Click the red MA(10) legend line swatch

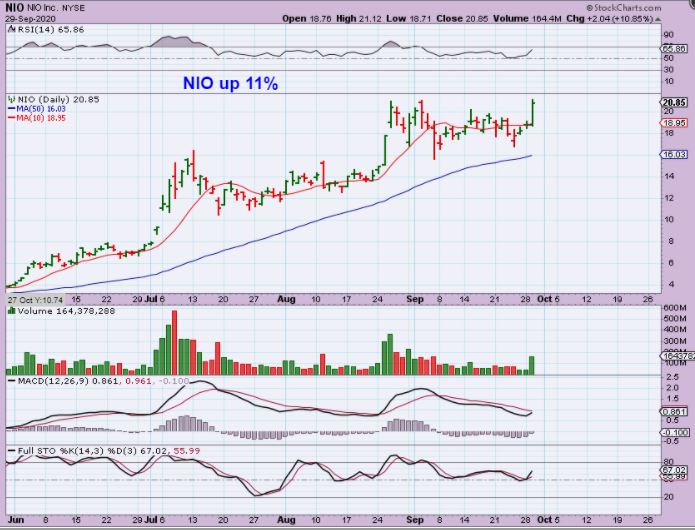12,118
